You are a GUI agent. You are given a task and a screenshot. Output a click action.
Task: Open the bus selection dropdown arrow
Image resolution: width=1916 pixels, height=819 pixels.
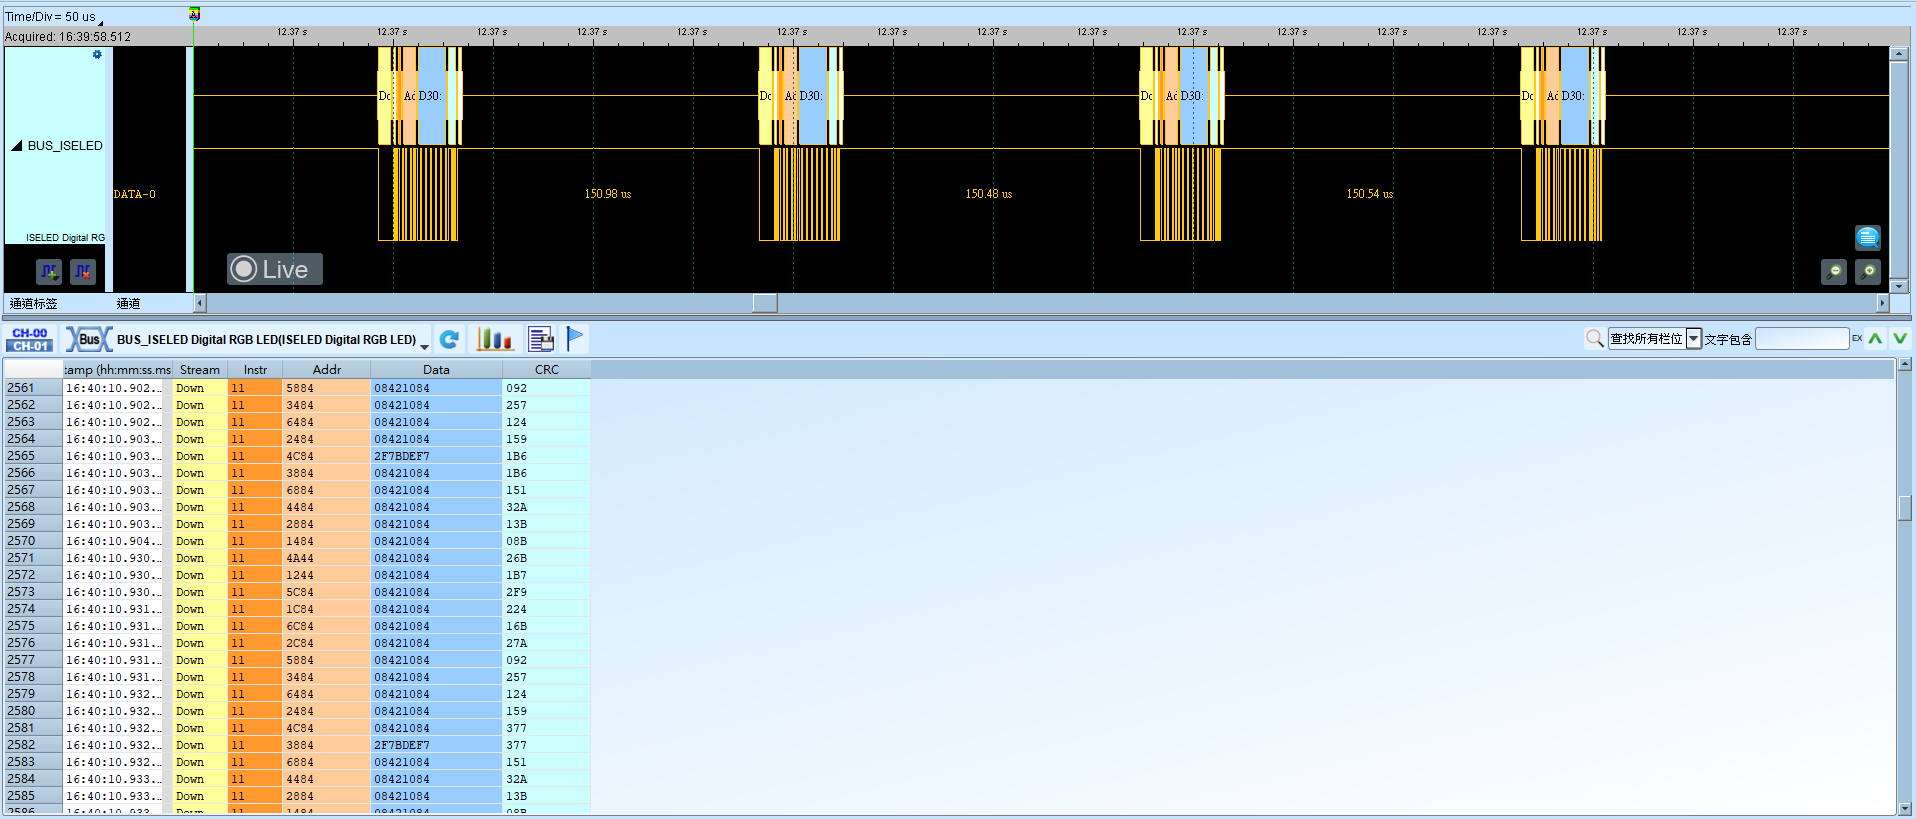(x=425, y=346)
